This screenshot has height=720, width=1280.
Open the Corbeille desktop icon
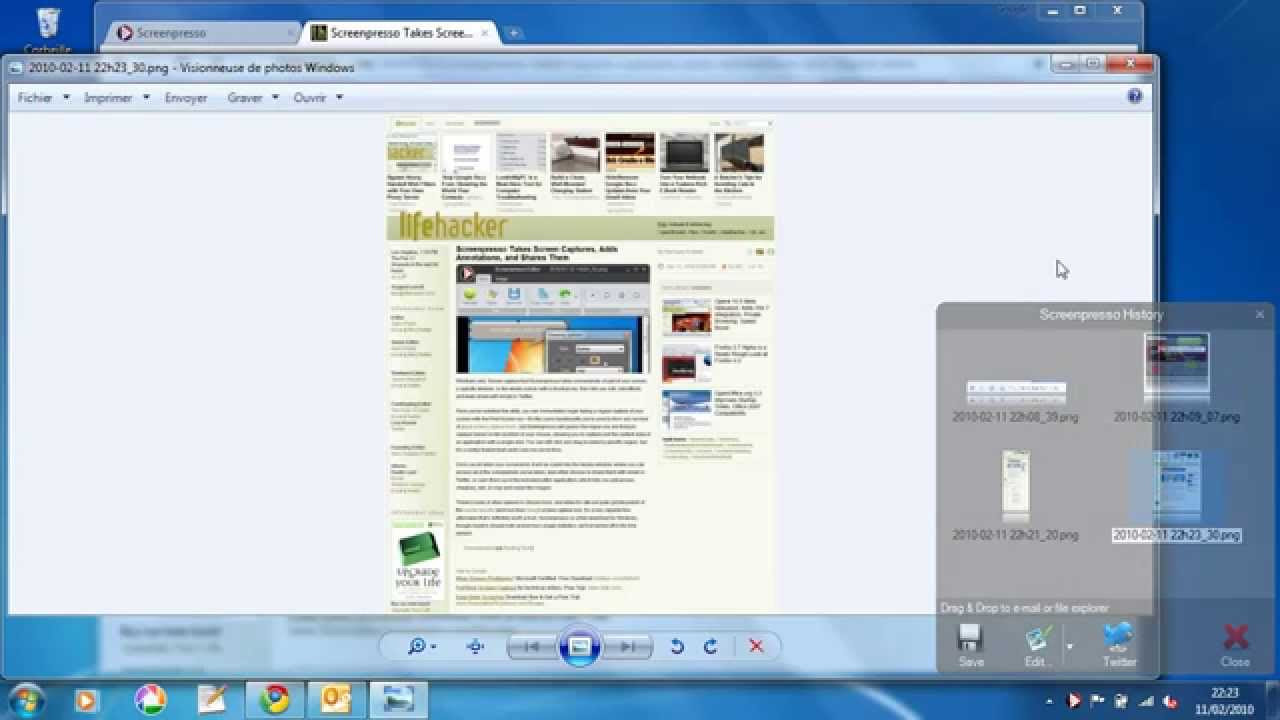tap(47, 30)
